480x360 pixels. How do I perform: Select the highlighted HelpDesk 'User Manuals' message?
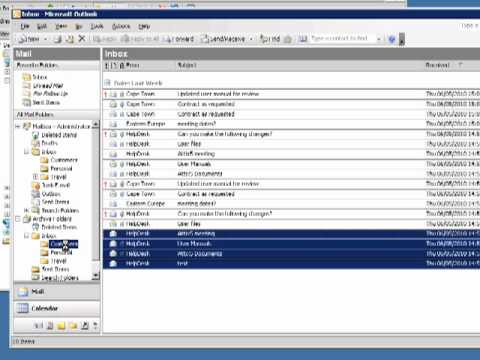click(292, 244)
